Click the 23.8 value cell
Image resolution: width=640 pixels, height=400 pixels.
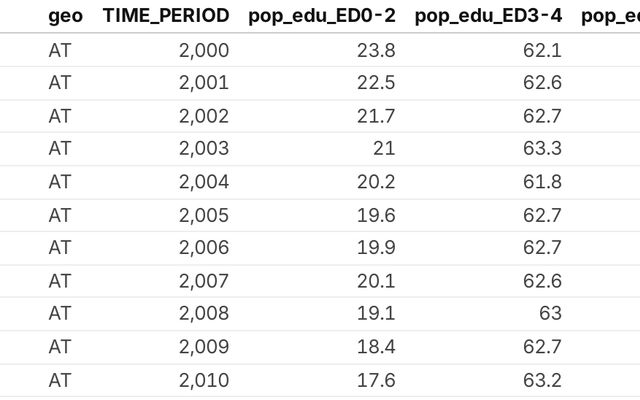click(x=376, y=50)
